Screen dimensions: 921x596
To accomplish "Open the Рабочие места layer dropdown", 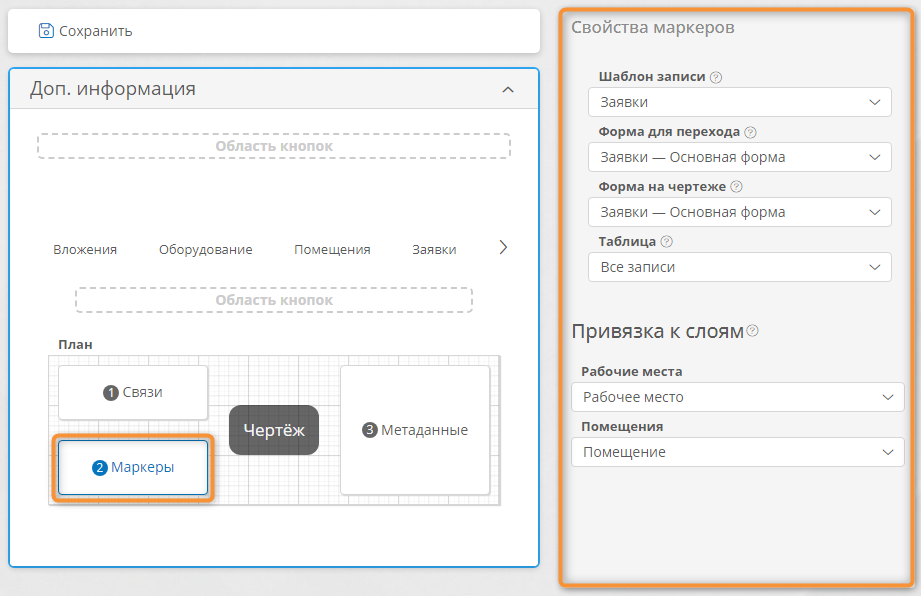I will tap(738, 398).
